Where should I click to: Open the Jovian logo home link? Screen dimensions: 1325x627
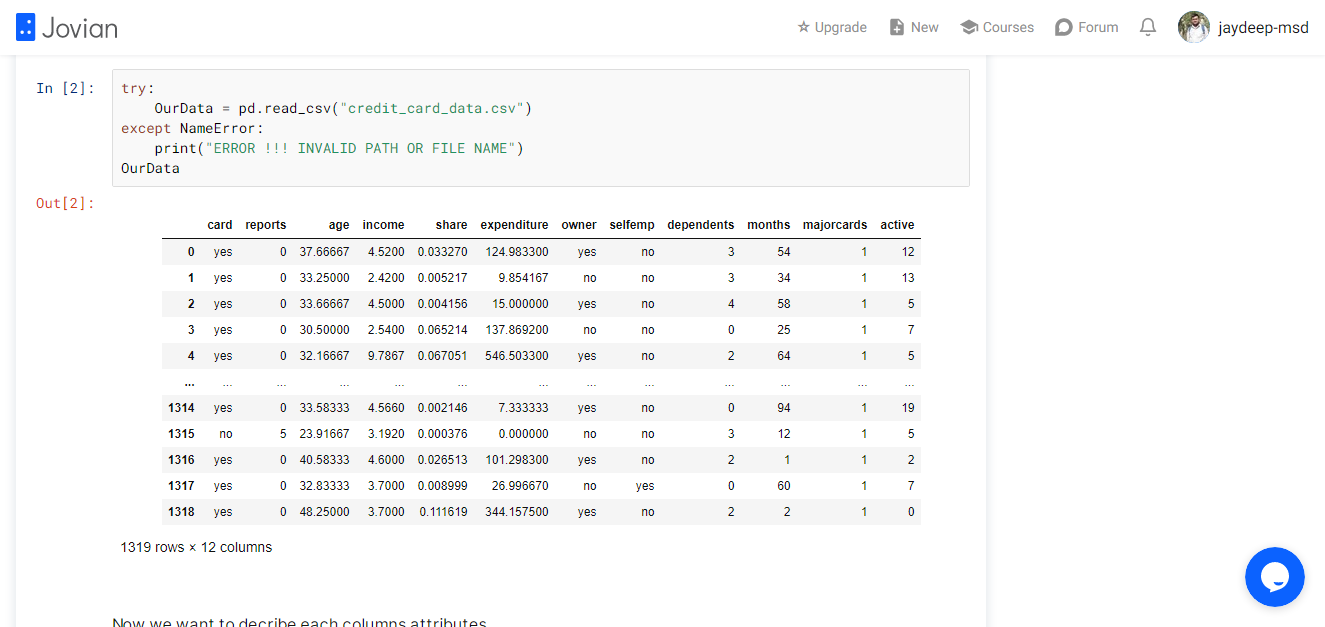click(67, 27)
